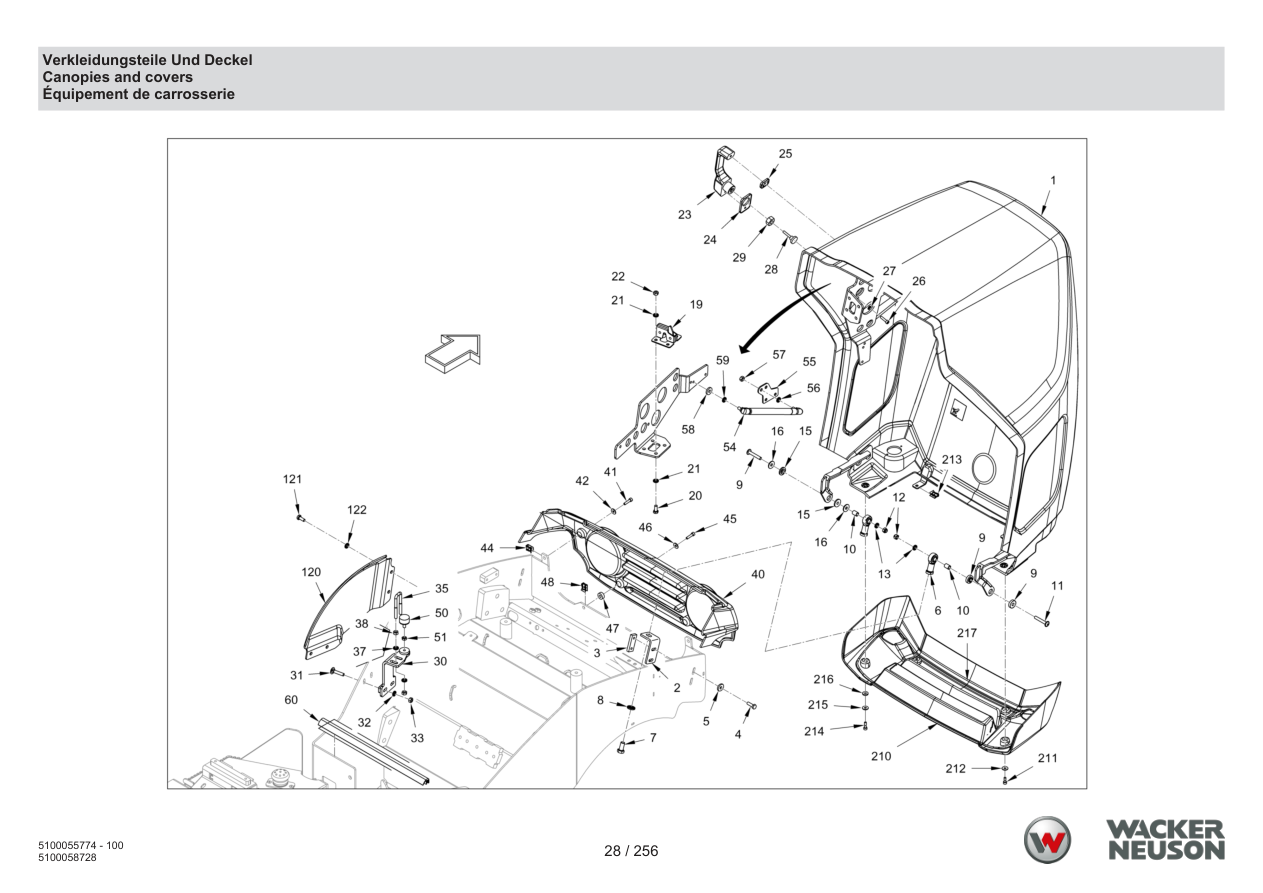
Task: Click callout number 121
Action: click(x=292, y=480)
